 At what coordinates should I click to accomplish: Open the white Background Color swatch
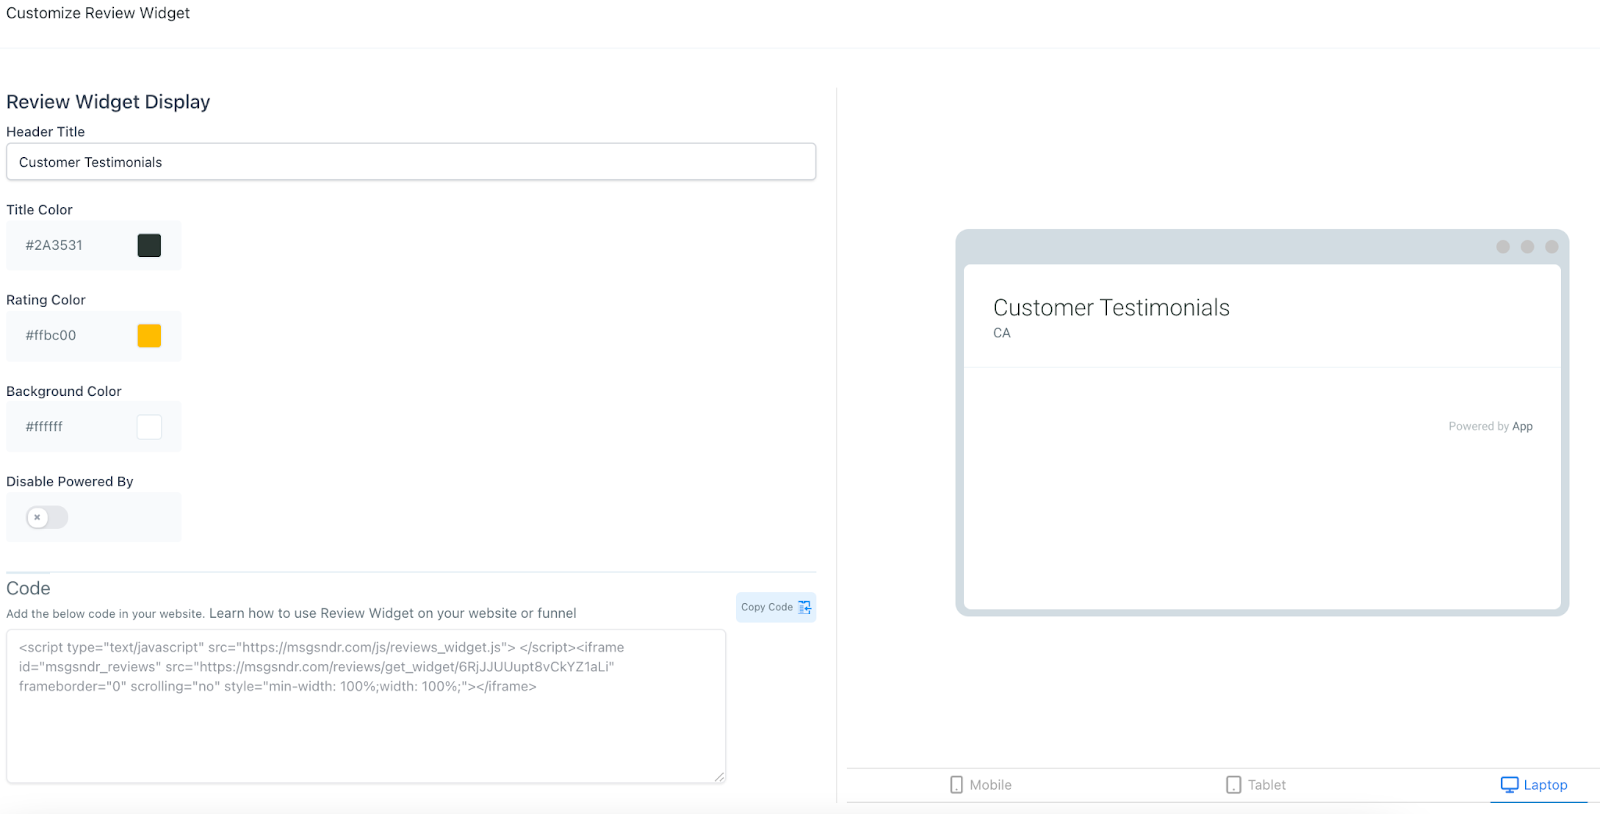(x=149, y=427)
